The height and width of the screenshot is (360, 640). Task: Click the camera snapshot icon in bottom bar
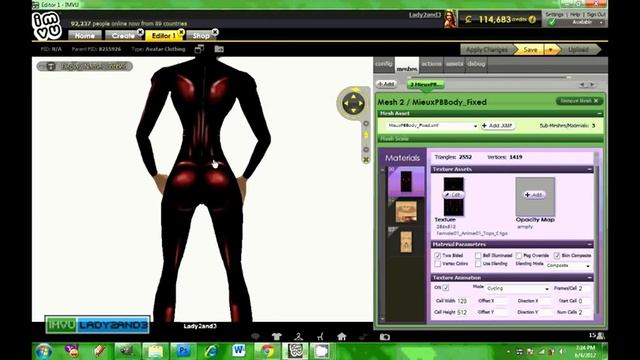[x=384, y=337]
